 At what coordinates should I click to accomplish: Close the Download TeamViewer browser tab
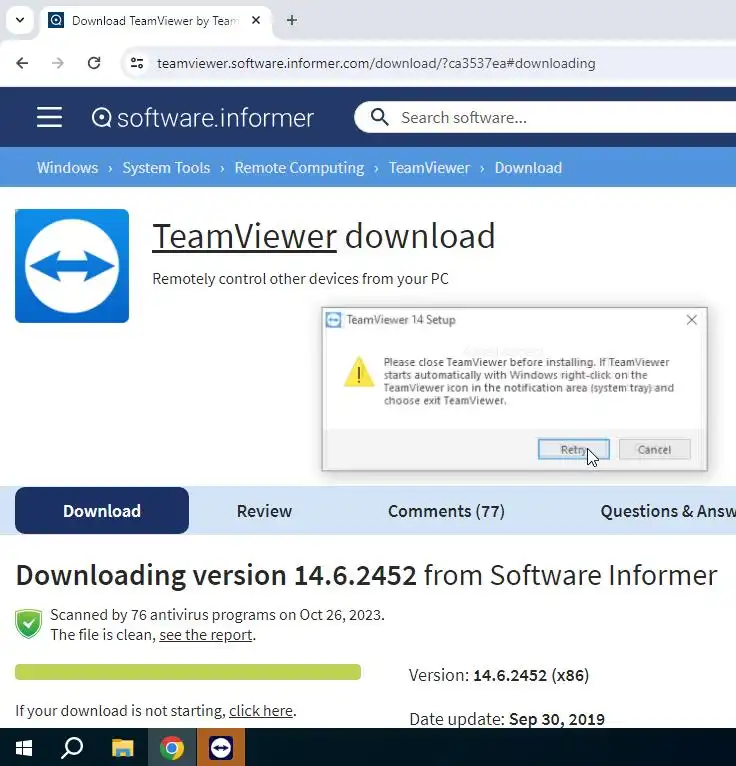256,21
